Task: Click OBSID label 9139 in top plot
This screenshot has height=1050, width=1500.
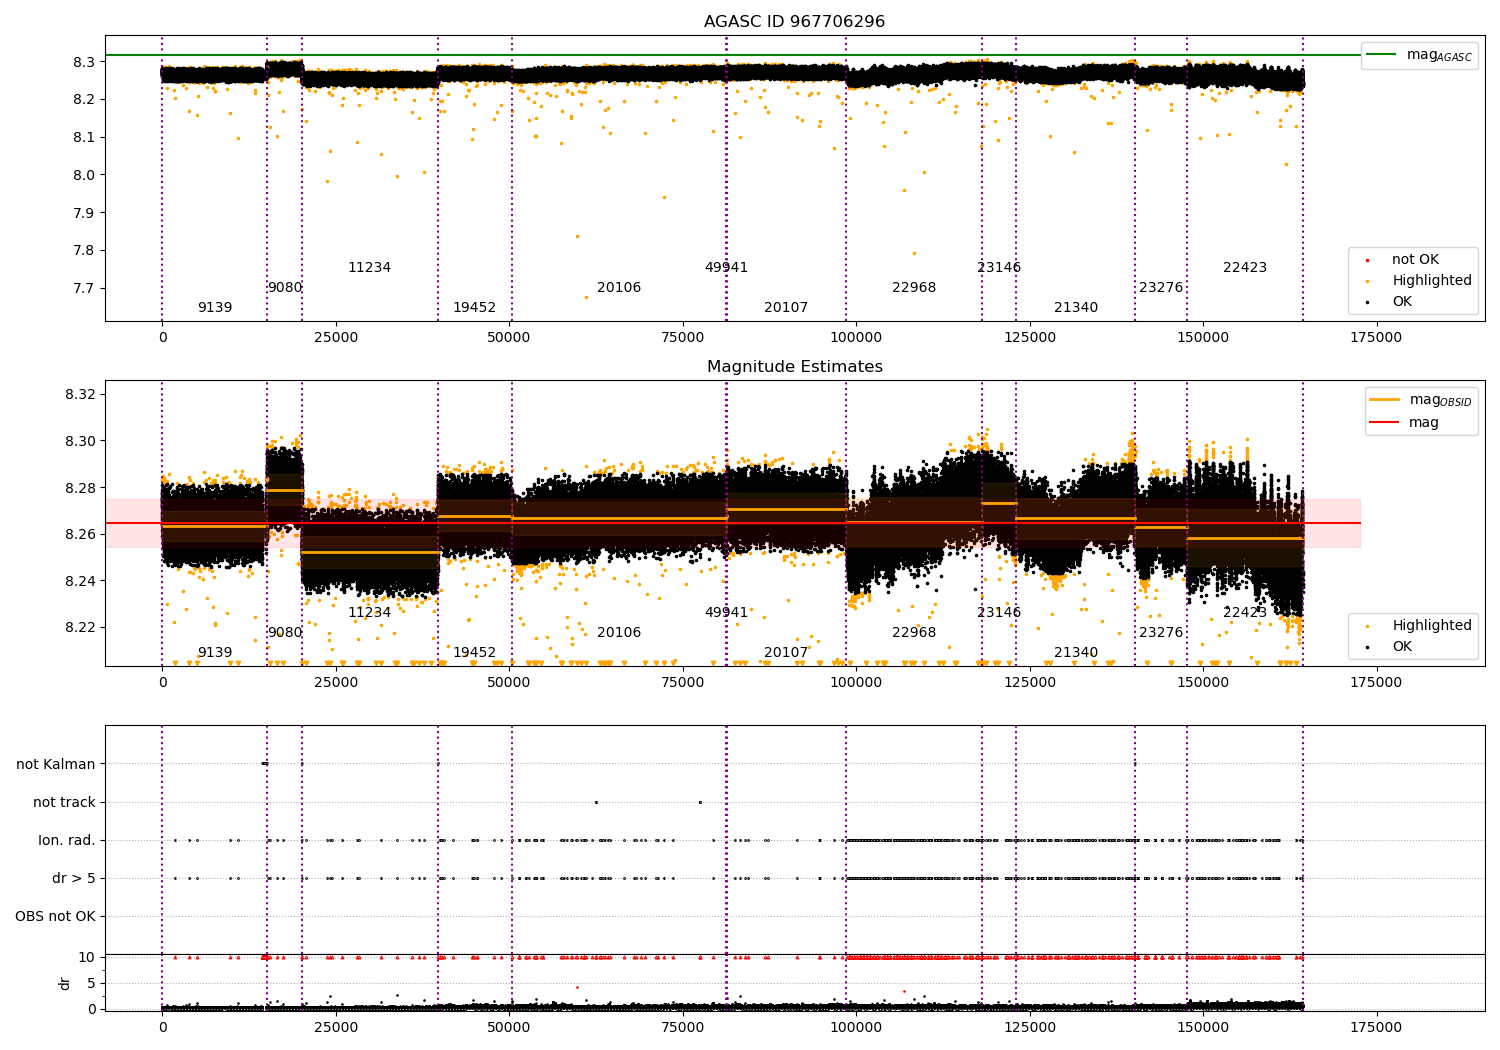Action: pyautogui.click(x=215, y=308)
